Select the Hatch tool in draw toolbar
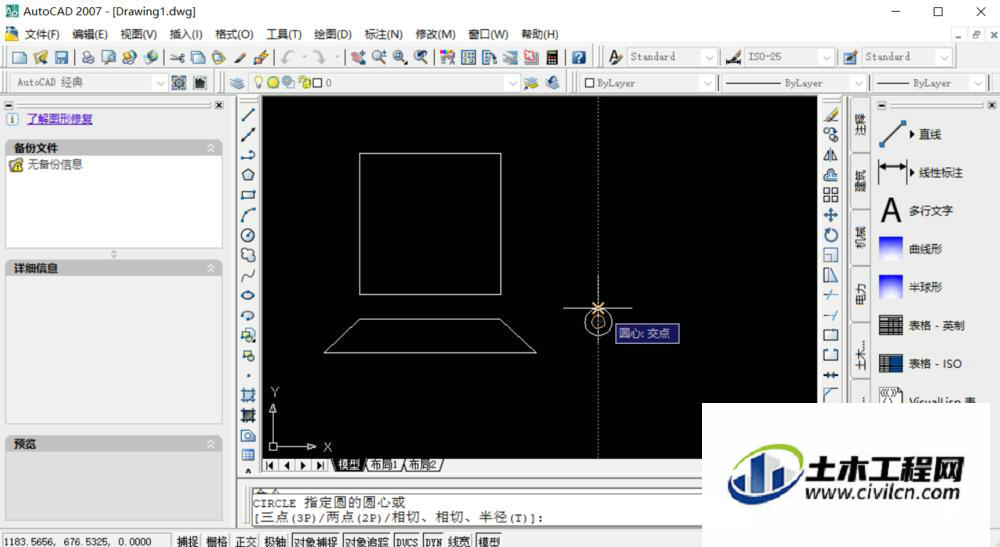 (248, 395)
